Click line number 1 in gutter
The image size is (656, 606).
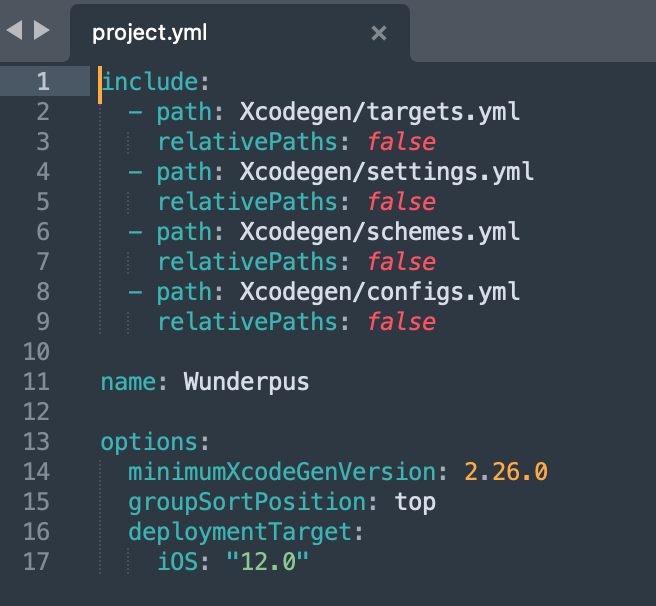43,81
